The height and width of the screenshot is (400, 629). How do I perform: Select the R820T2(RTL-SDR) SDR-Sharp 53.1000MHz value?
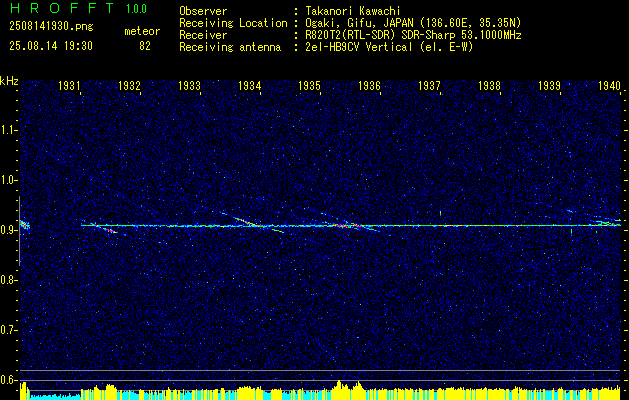coord(413,35)
